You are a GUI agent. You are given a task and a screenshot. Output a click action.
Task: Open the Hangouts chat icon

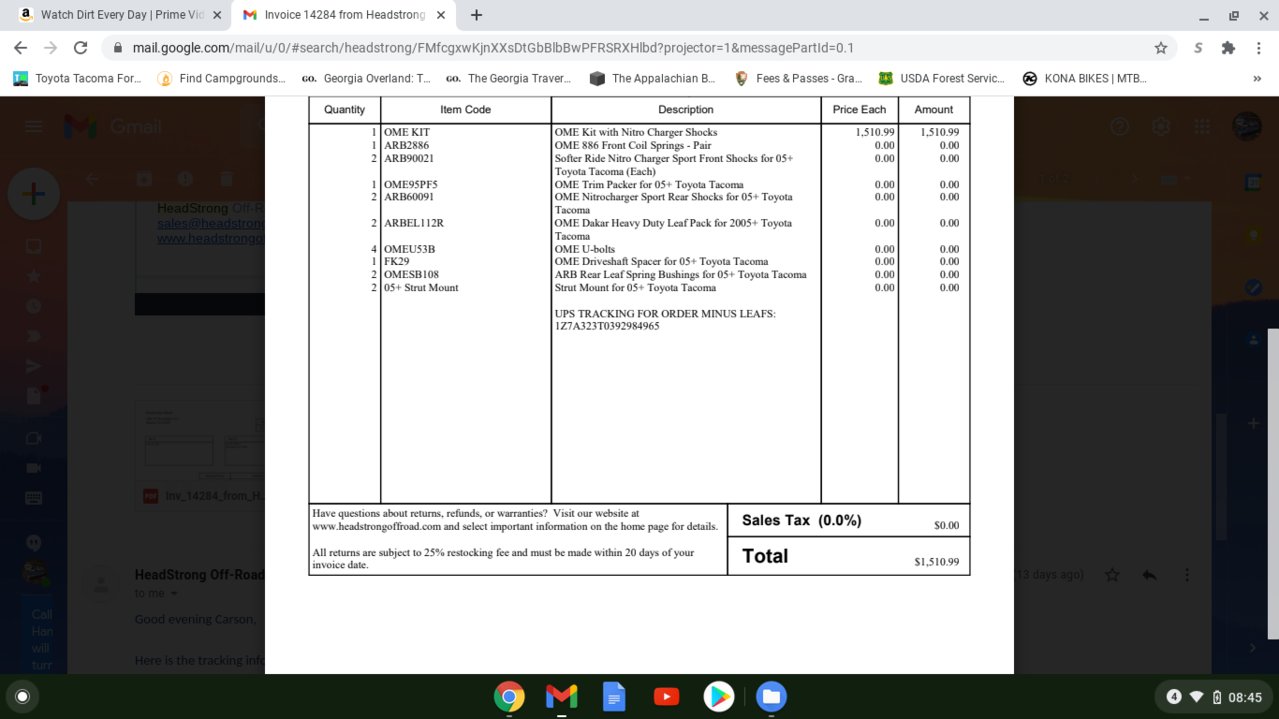pyautogui.click(x=34, y=542)
